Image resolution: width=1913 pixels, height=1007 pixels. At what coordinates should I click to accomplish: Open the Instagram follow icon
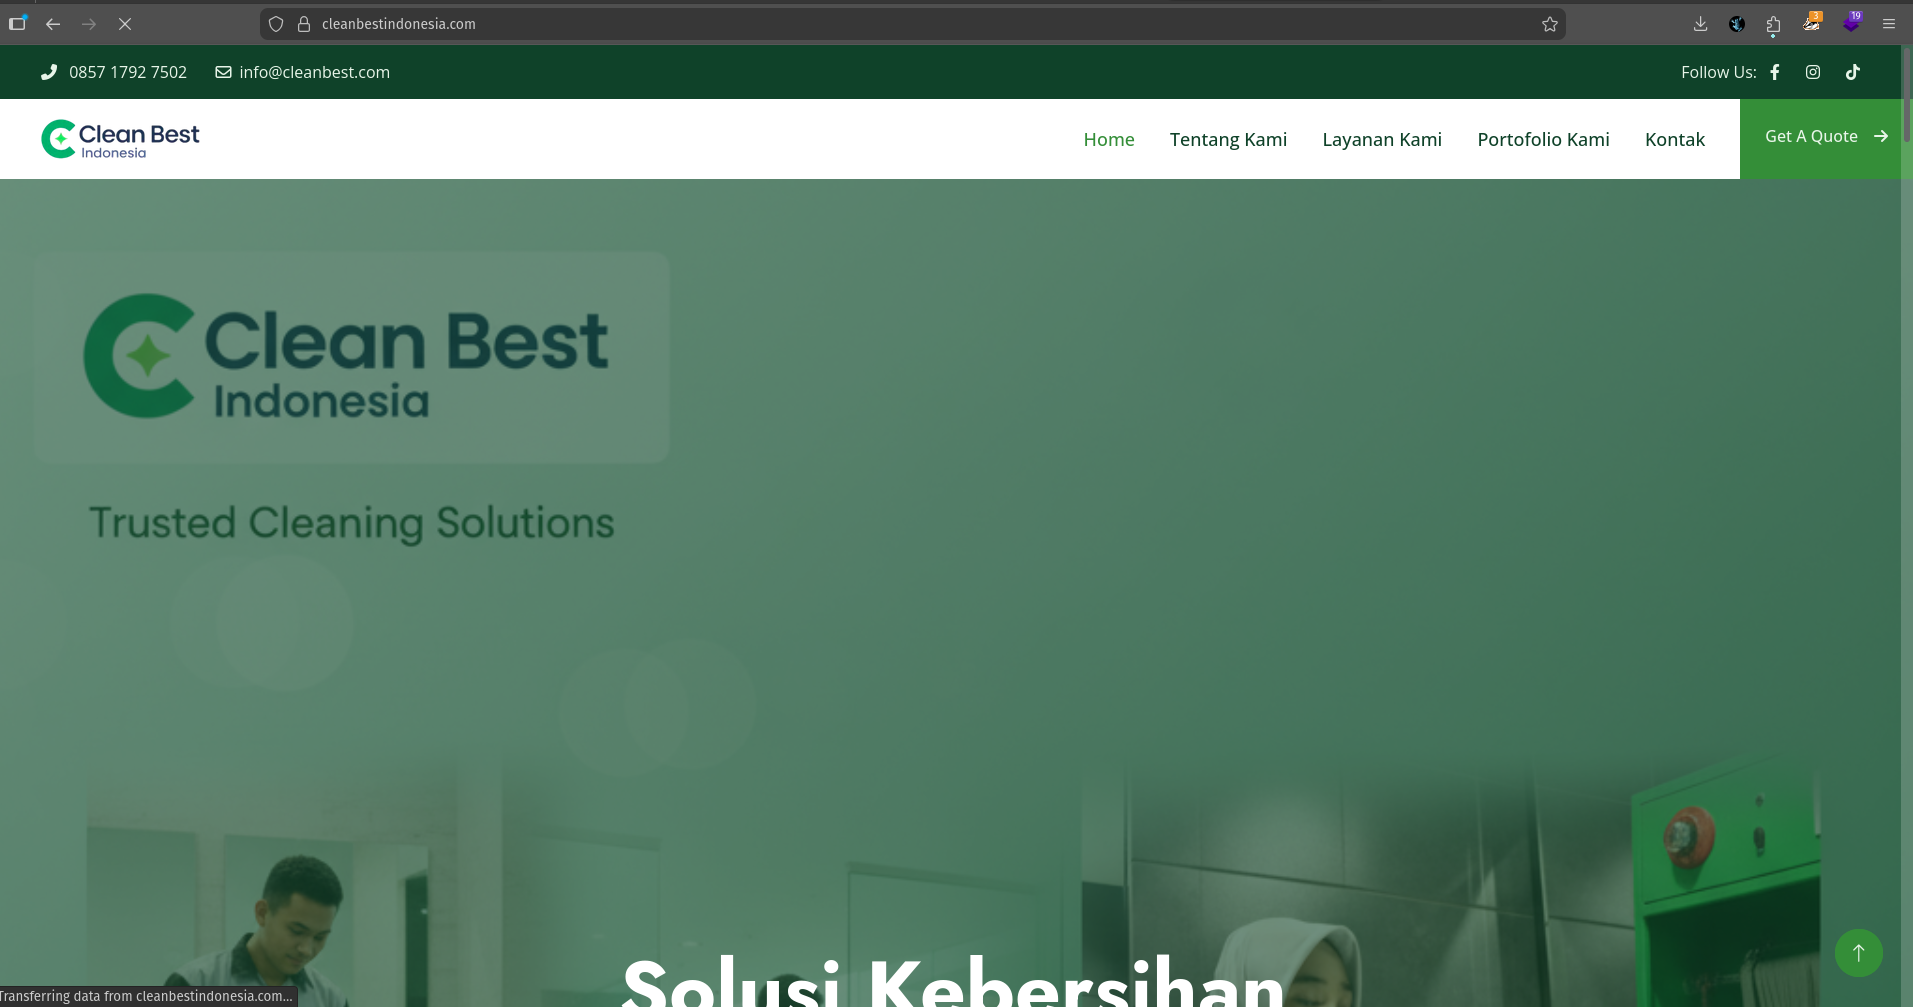[x=1813, y=72]
